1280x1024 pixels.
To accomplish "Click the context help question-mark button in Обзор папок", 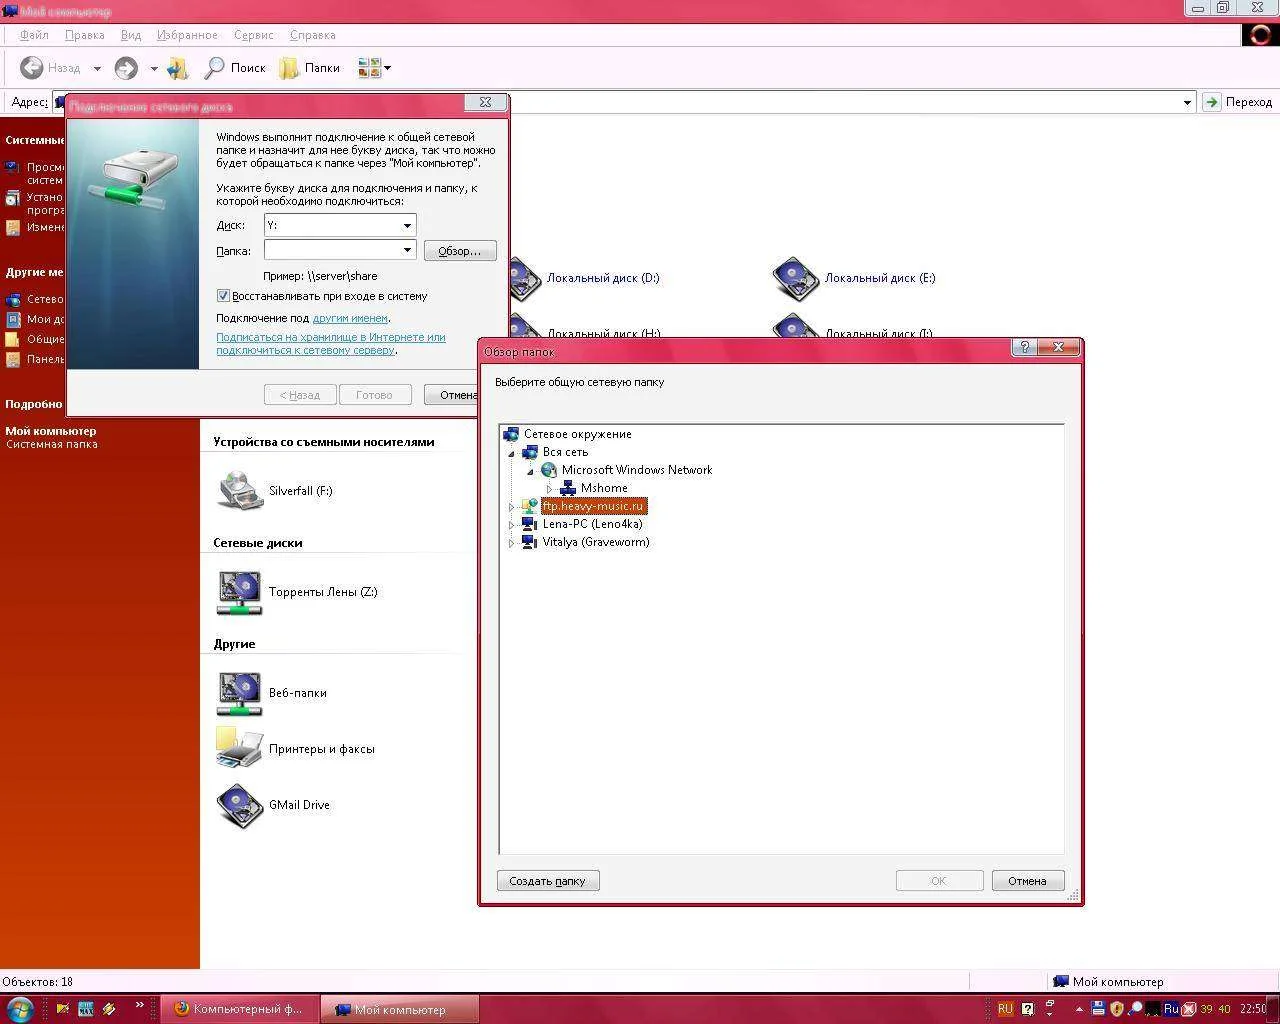I will [x=1024, y=347].
